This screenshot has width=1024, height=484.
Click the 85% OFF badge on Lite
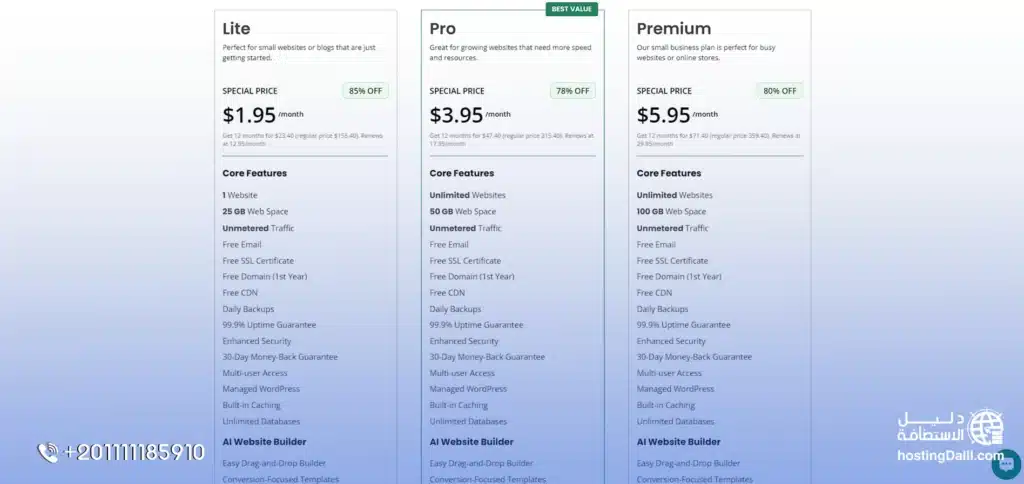(365, 91)
